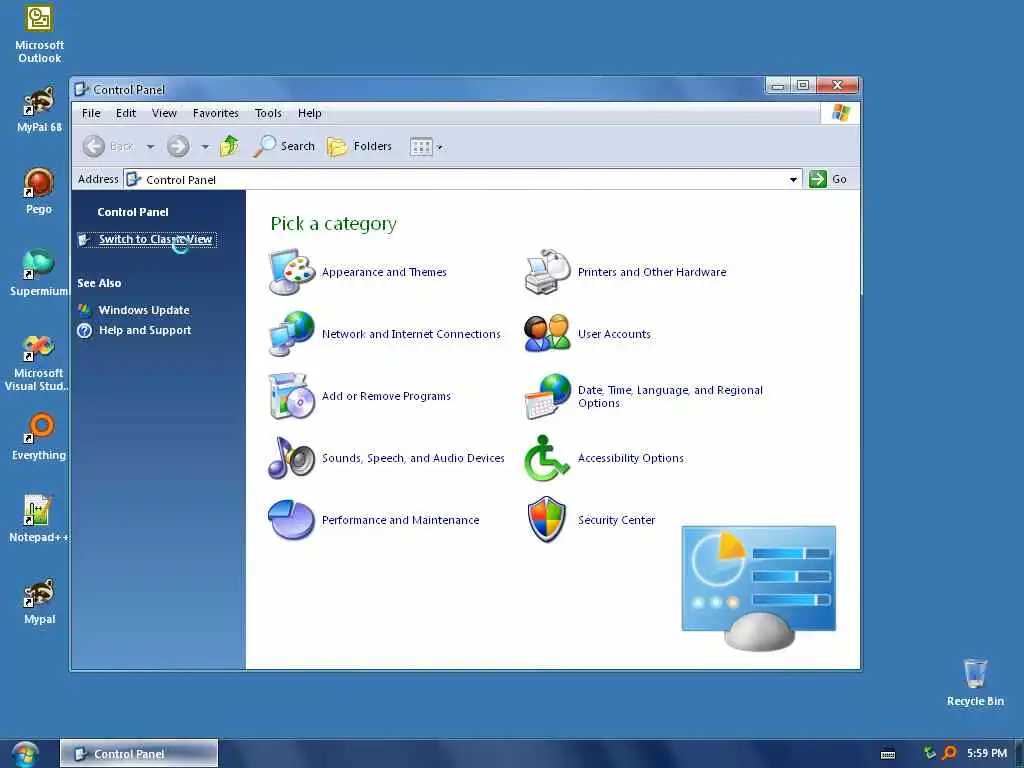The height and width of the screenshot is (768, 1024).
Task: Open Help and Support link
Action: (x=145, y=330)
